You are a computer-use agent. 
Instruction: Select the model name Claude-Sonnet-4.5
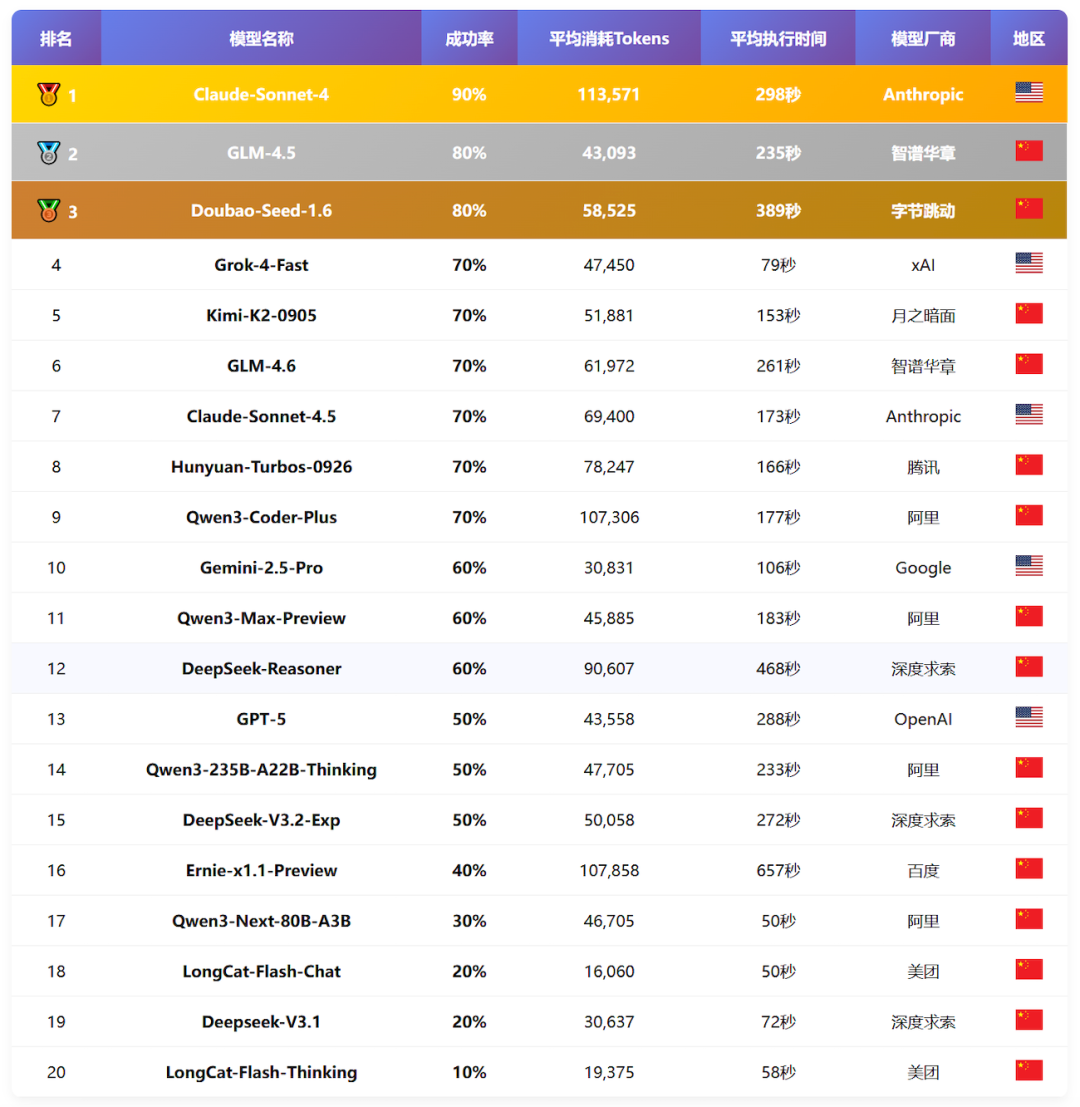pyautogui.click(x=261, y=417)
